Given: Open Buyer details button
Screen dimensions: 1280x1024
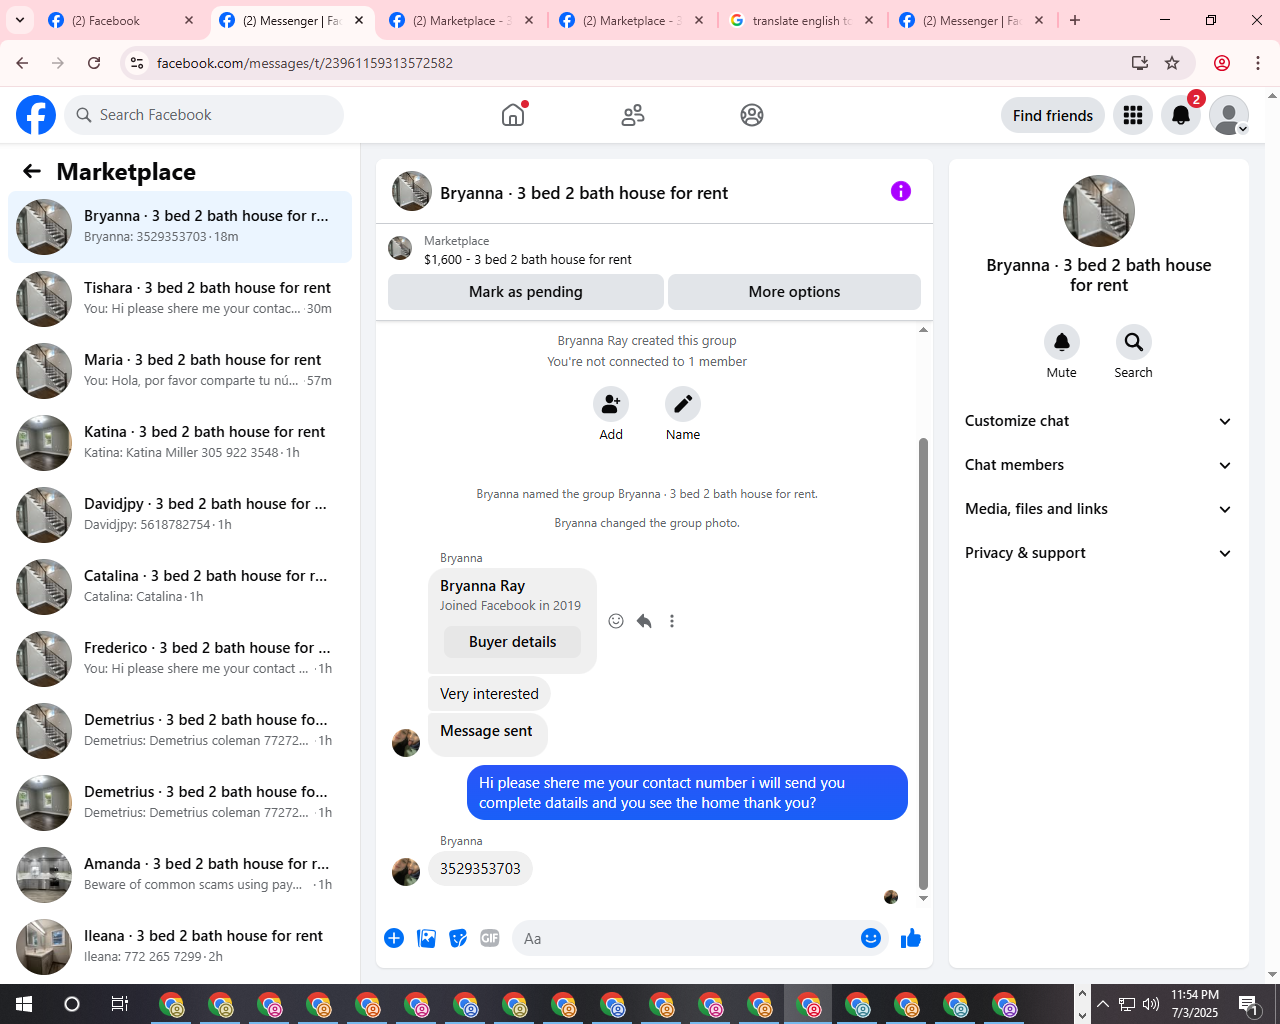Looking at the screenshot, I should [513, 642].
